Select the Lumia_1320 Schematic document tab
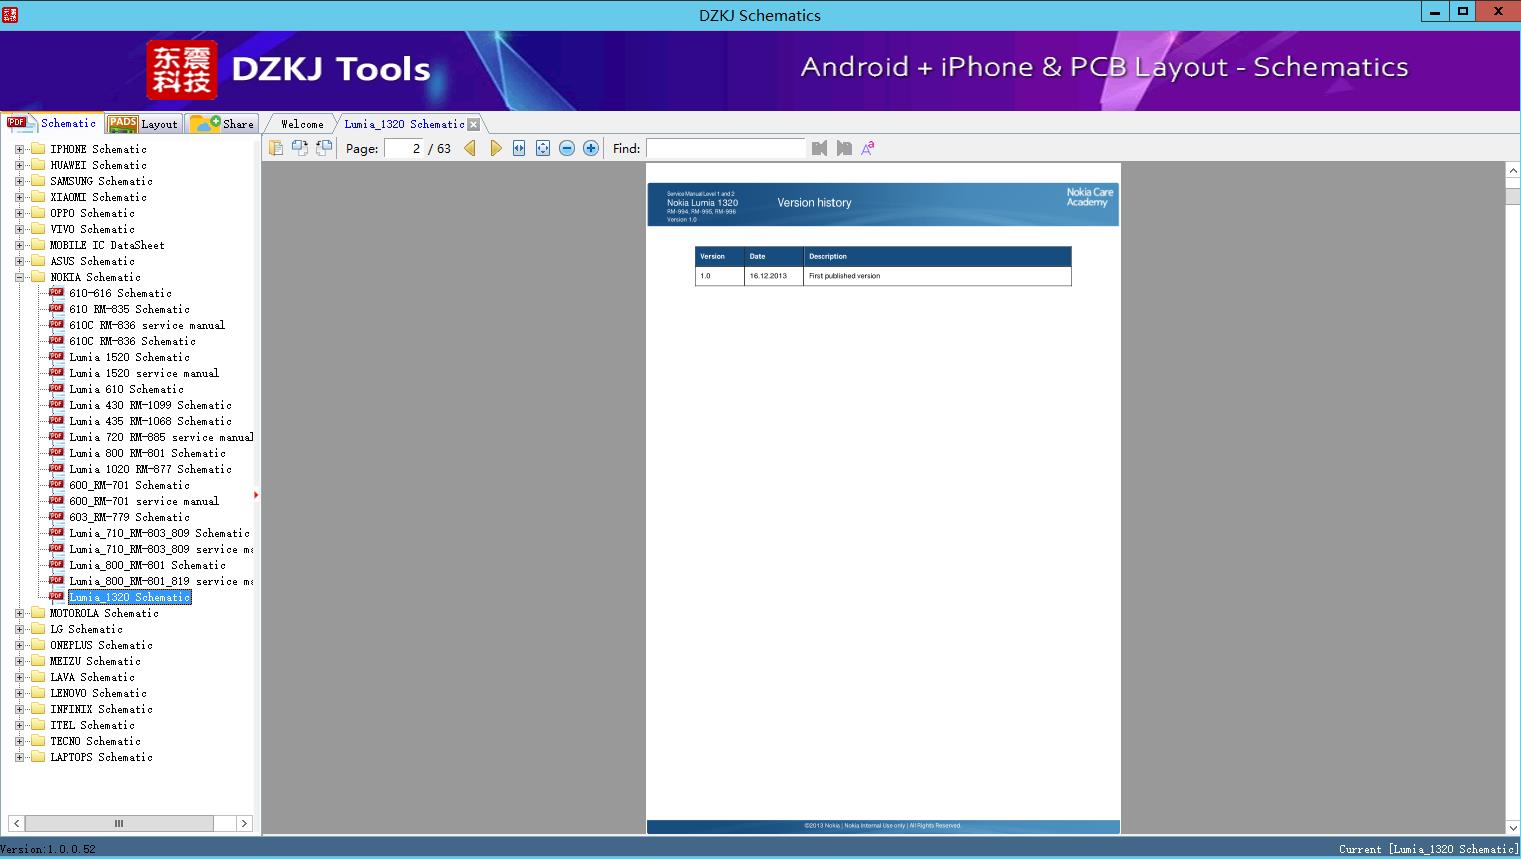This screenshot has height=859, width=1521. pyautogui.click(x=404, y=124)
